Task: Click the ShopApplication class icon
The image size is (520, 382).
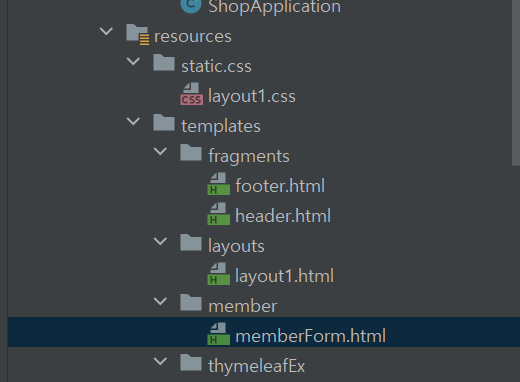Action: point(191,6)
